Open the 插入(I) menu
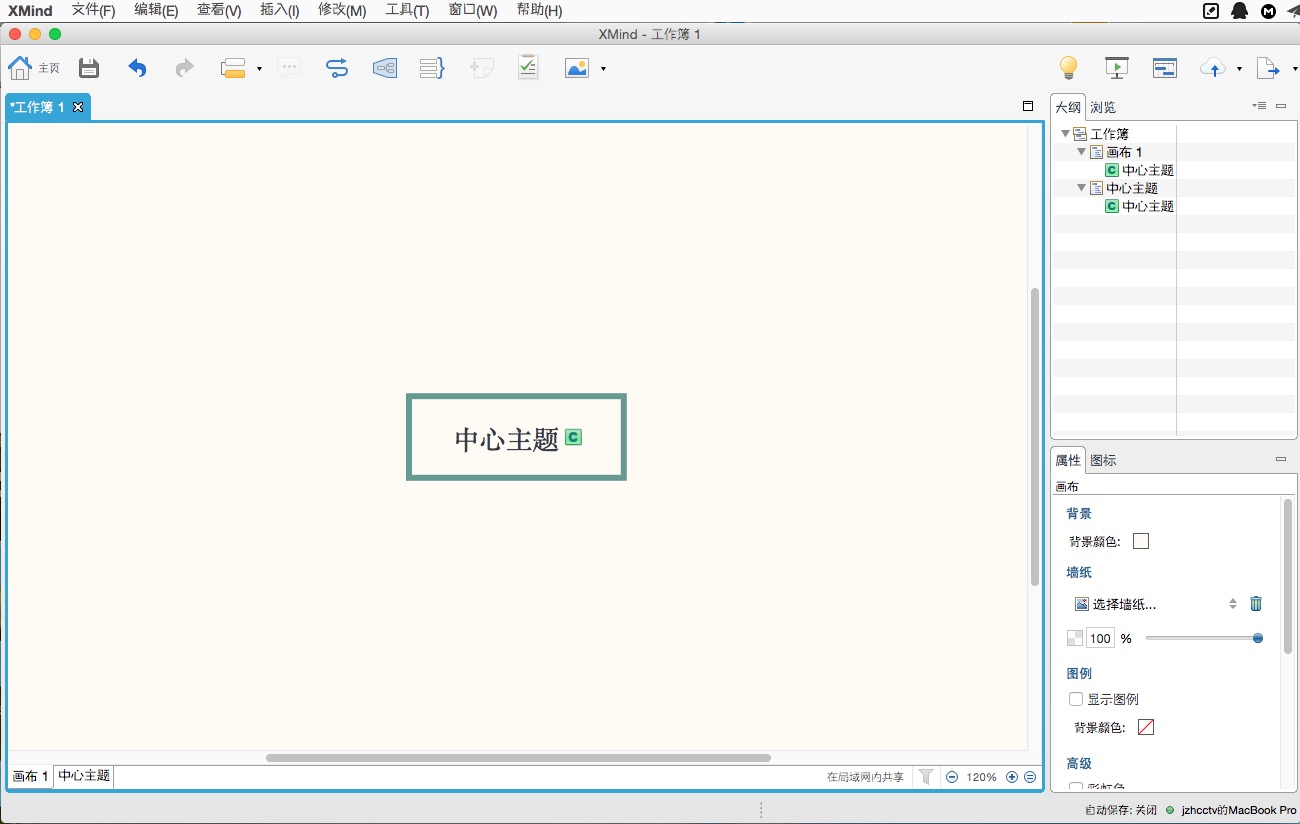This screenshot has width=1300, height=824. 279,10
